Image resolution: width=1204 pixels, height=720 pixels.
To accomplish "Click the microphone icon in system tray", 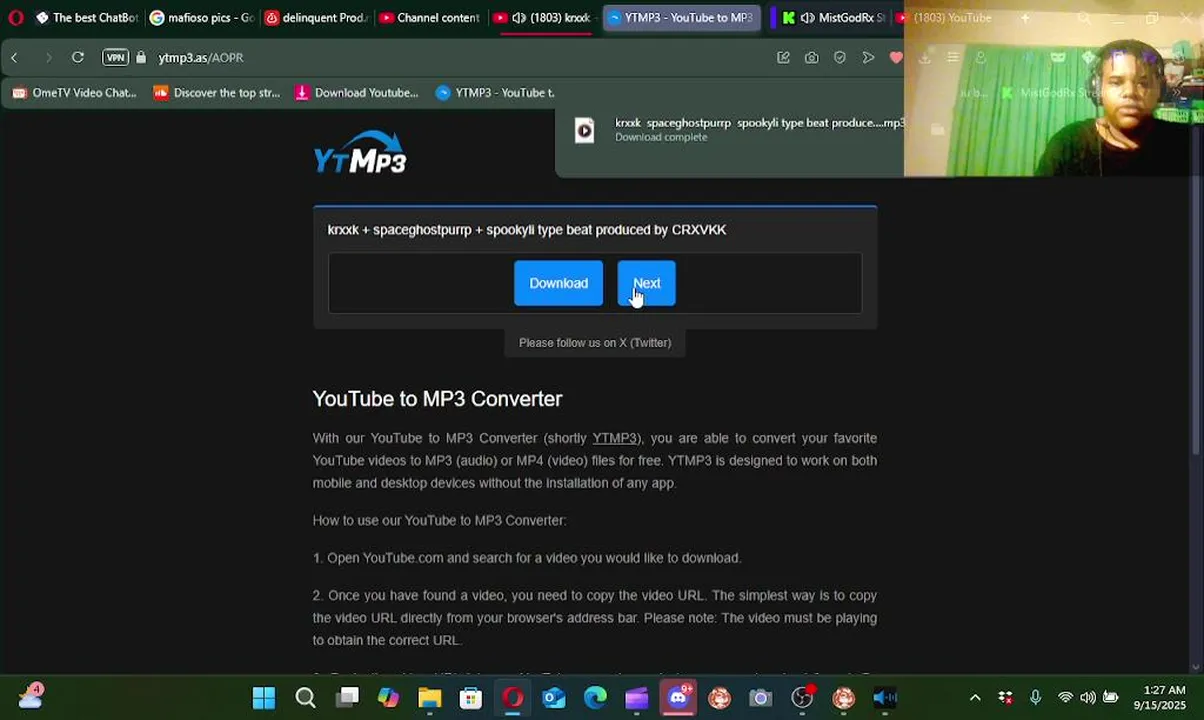I will pyautogui.click(x=1035, y=698).
